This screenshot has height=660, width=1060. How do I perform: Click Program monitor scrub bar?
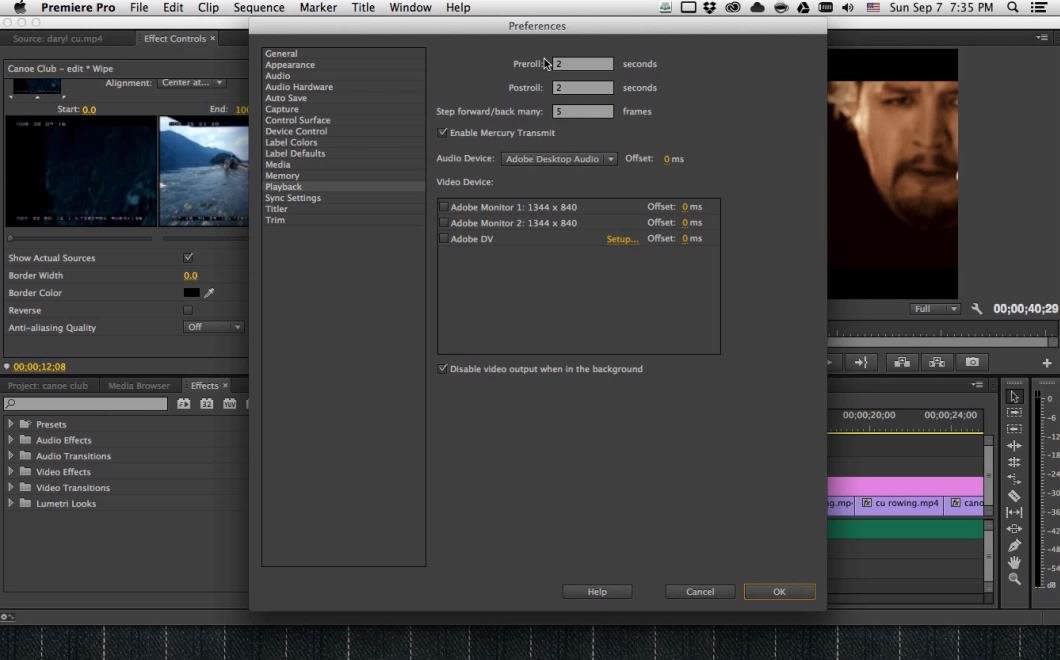(940, 342)
